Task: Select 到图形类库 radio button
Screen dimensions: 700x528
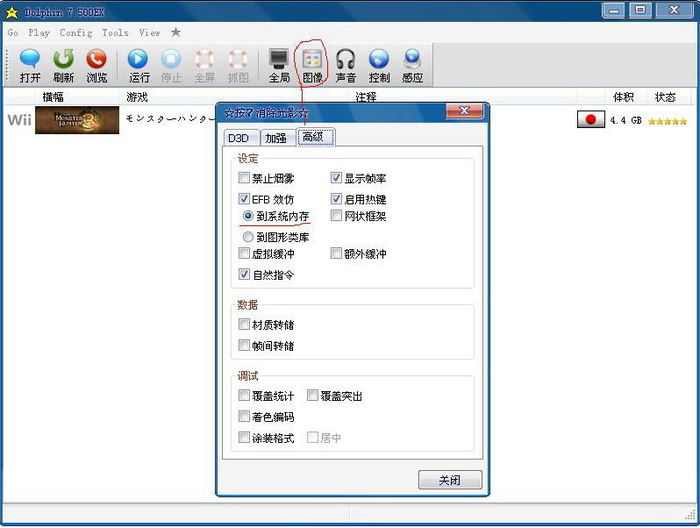Action: [x=248, y=237]
